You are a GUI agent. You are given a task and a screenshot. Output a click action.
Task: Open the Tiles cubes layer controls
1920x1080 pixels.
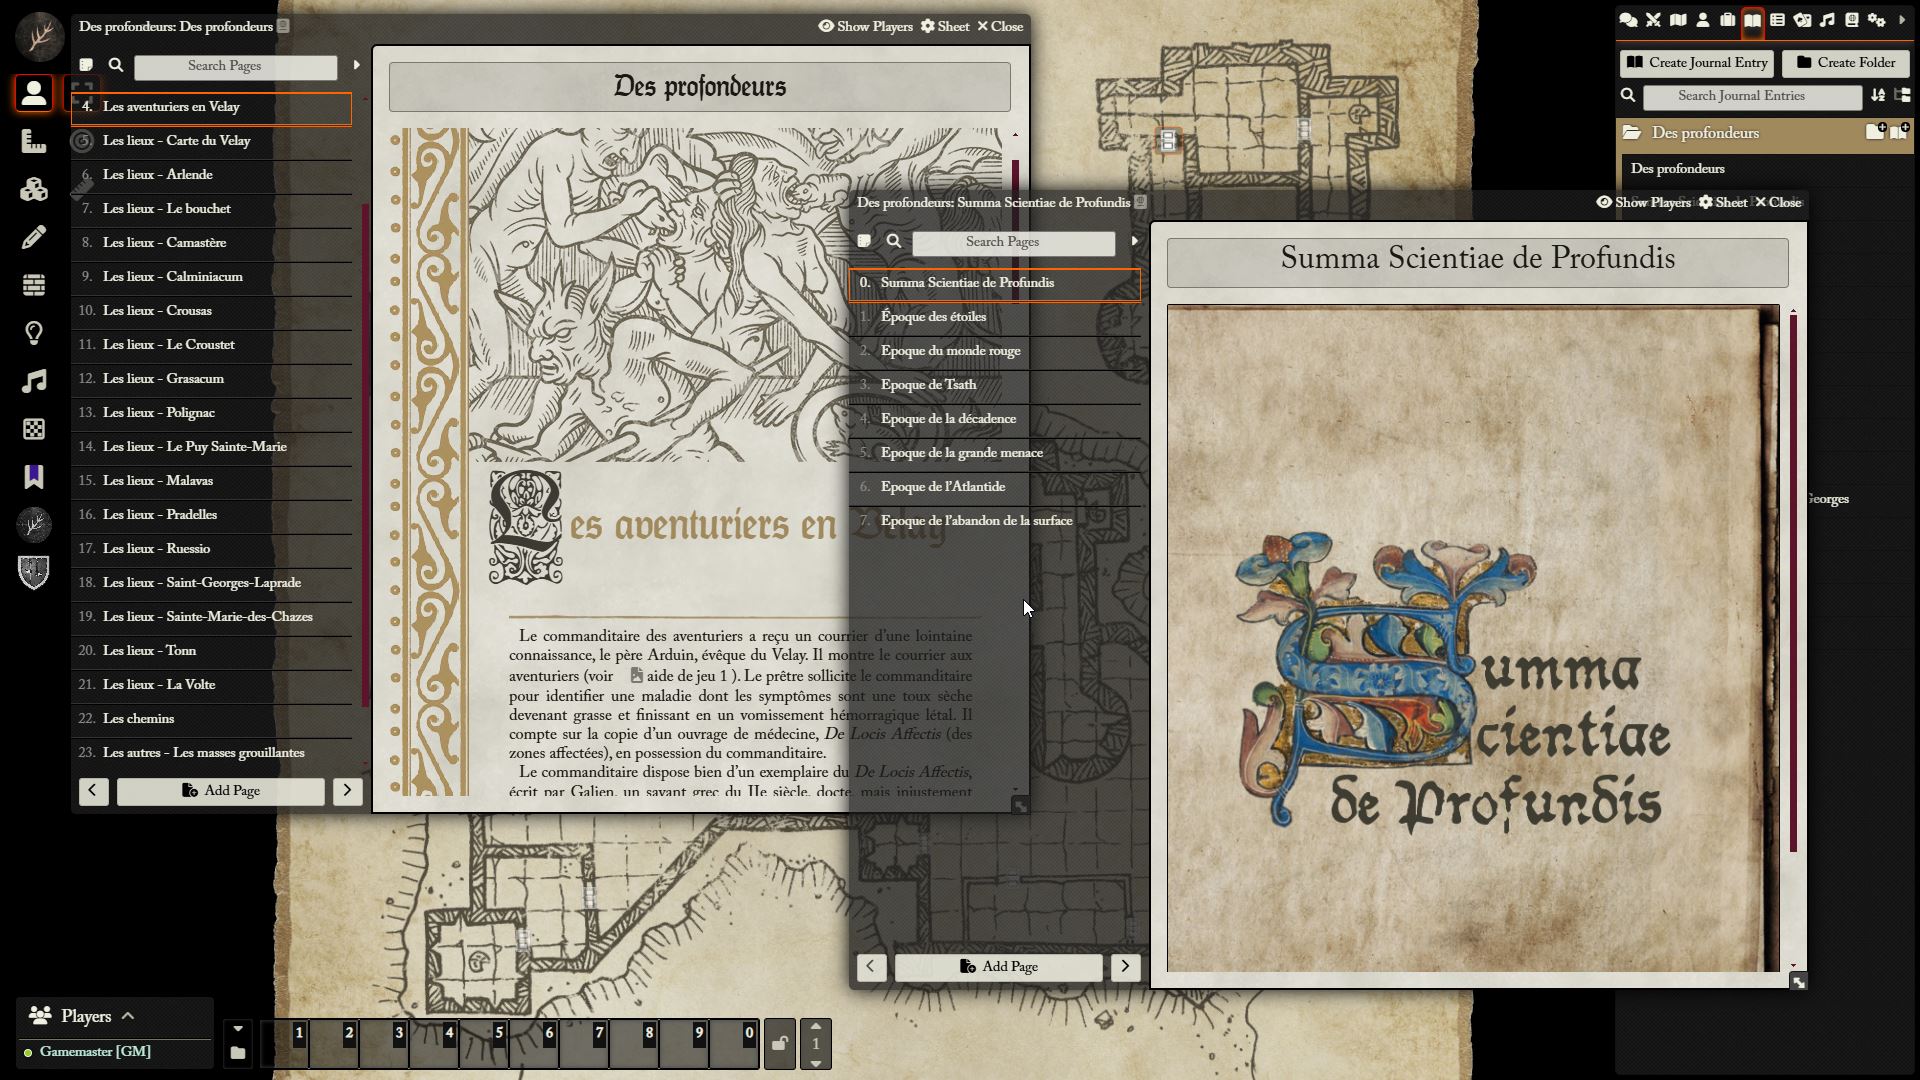pyautogui.click(x=34, y=189)
